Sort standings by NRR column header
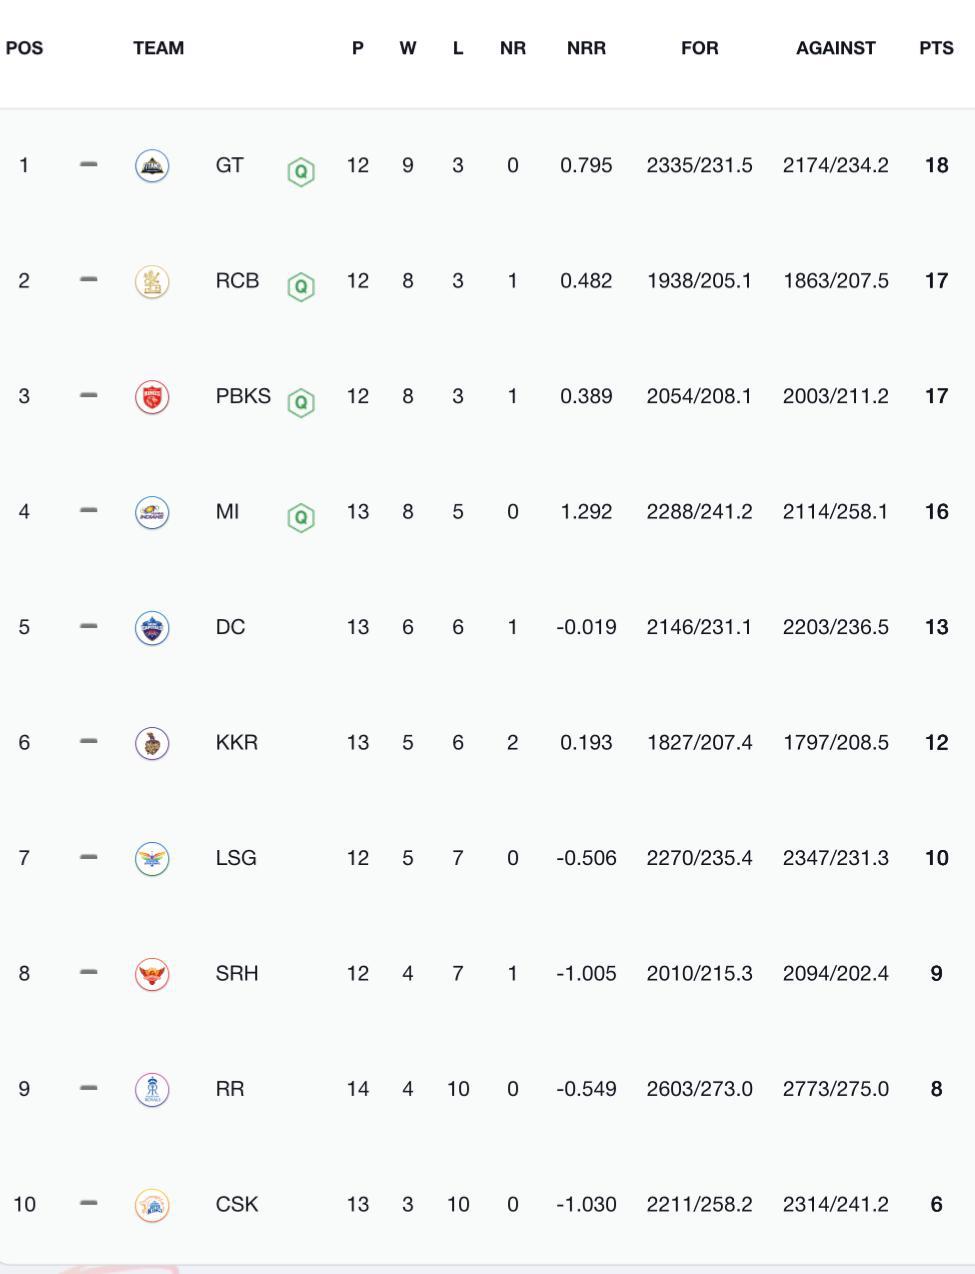The height and width of the screenshot is (1274, 975). [x=586, y=48]
